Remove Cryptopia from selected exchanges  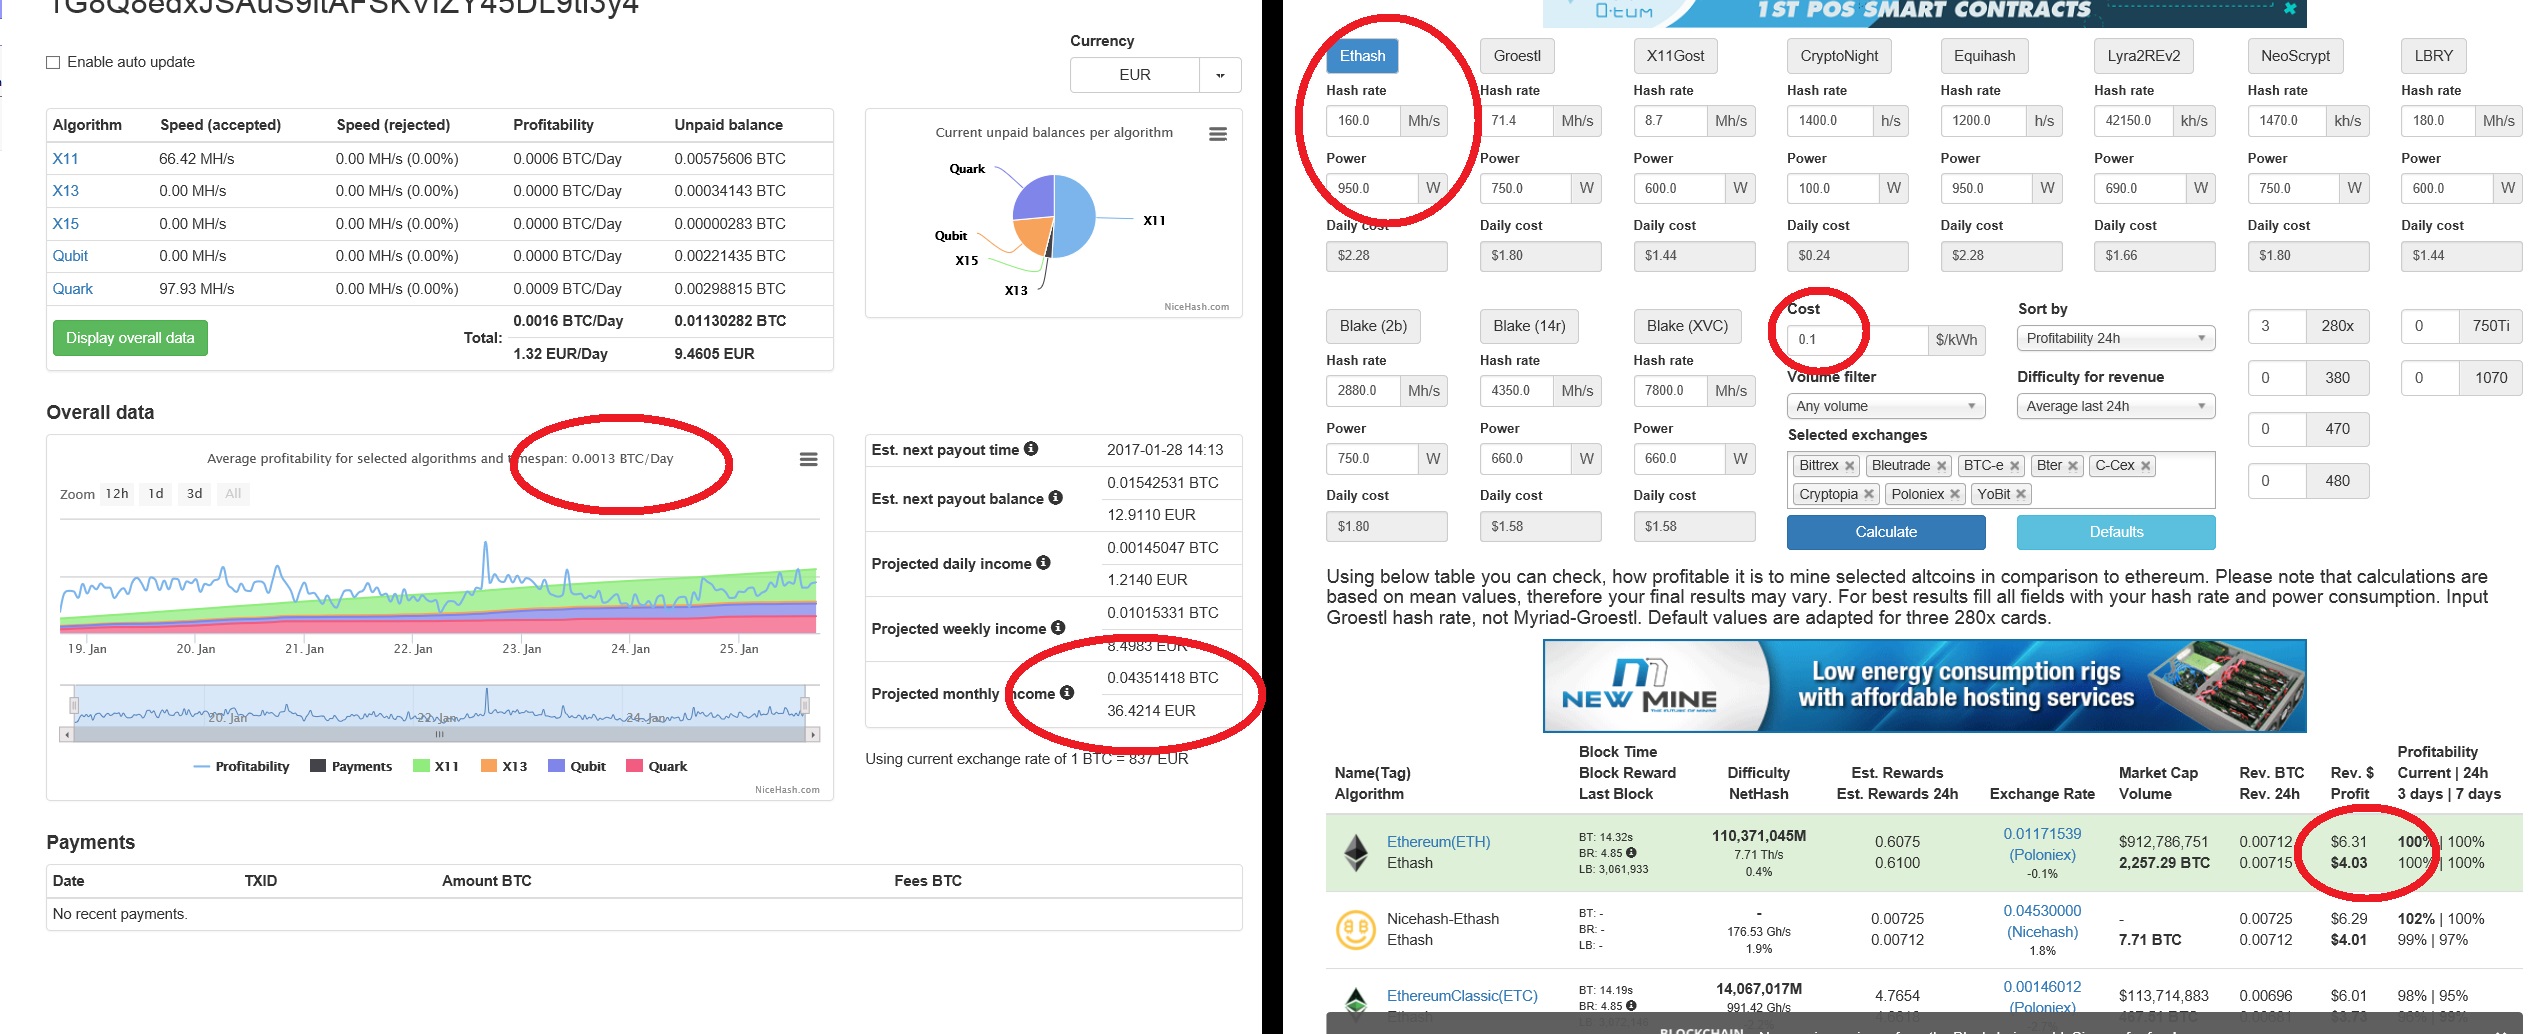(x=1868, y=494)
